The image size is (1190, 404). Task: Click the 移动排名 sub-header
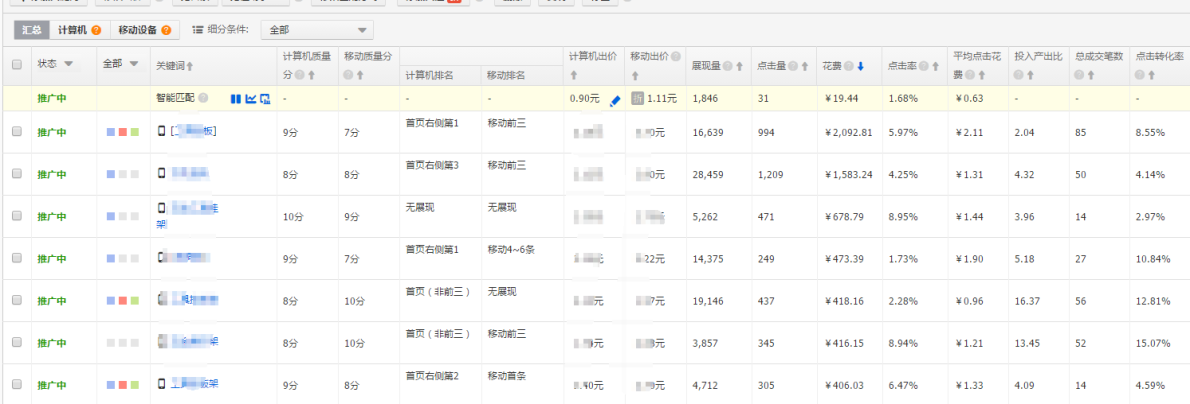pyautogui.click(x=505, y=76)
